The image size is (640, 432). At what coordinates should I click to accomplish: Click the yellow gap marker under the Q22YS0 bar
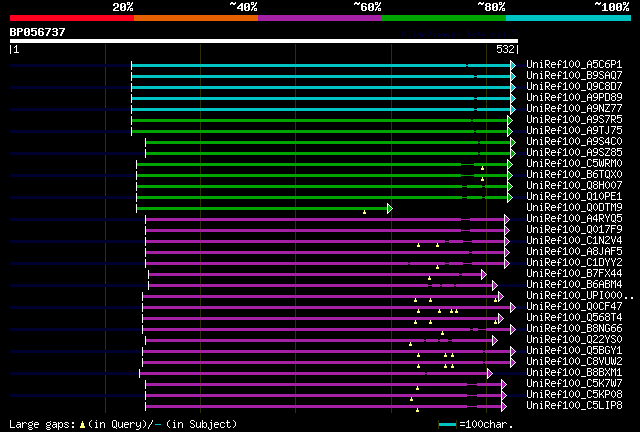[x=410, y=344]
